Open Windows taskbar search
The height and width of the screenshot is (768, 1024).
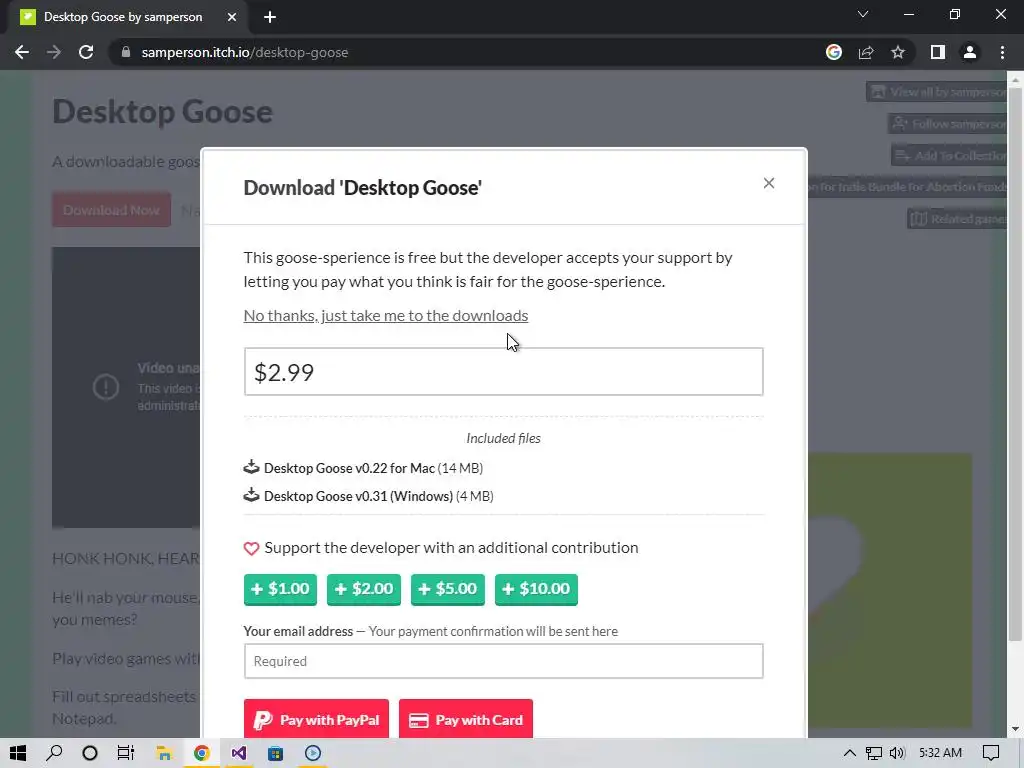[x=54, y=753]
